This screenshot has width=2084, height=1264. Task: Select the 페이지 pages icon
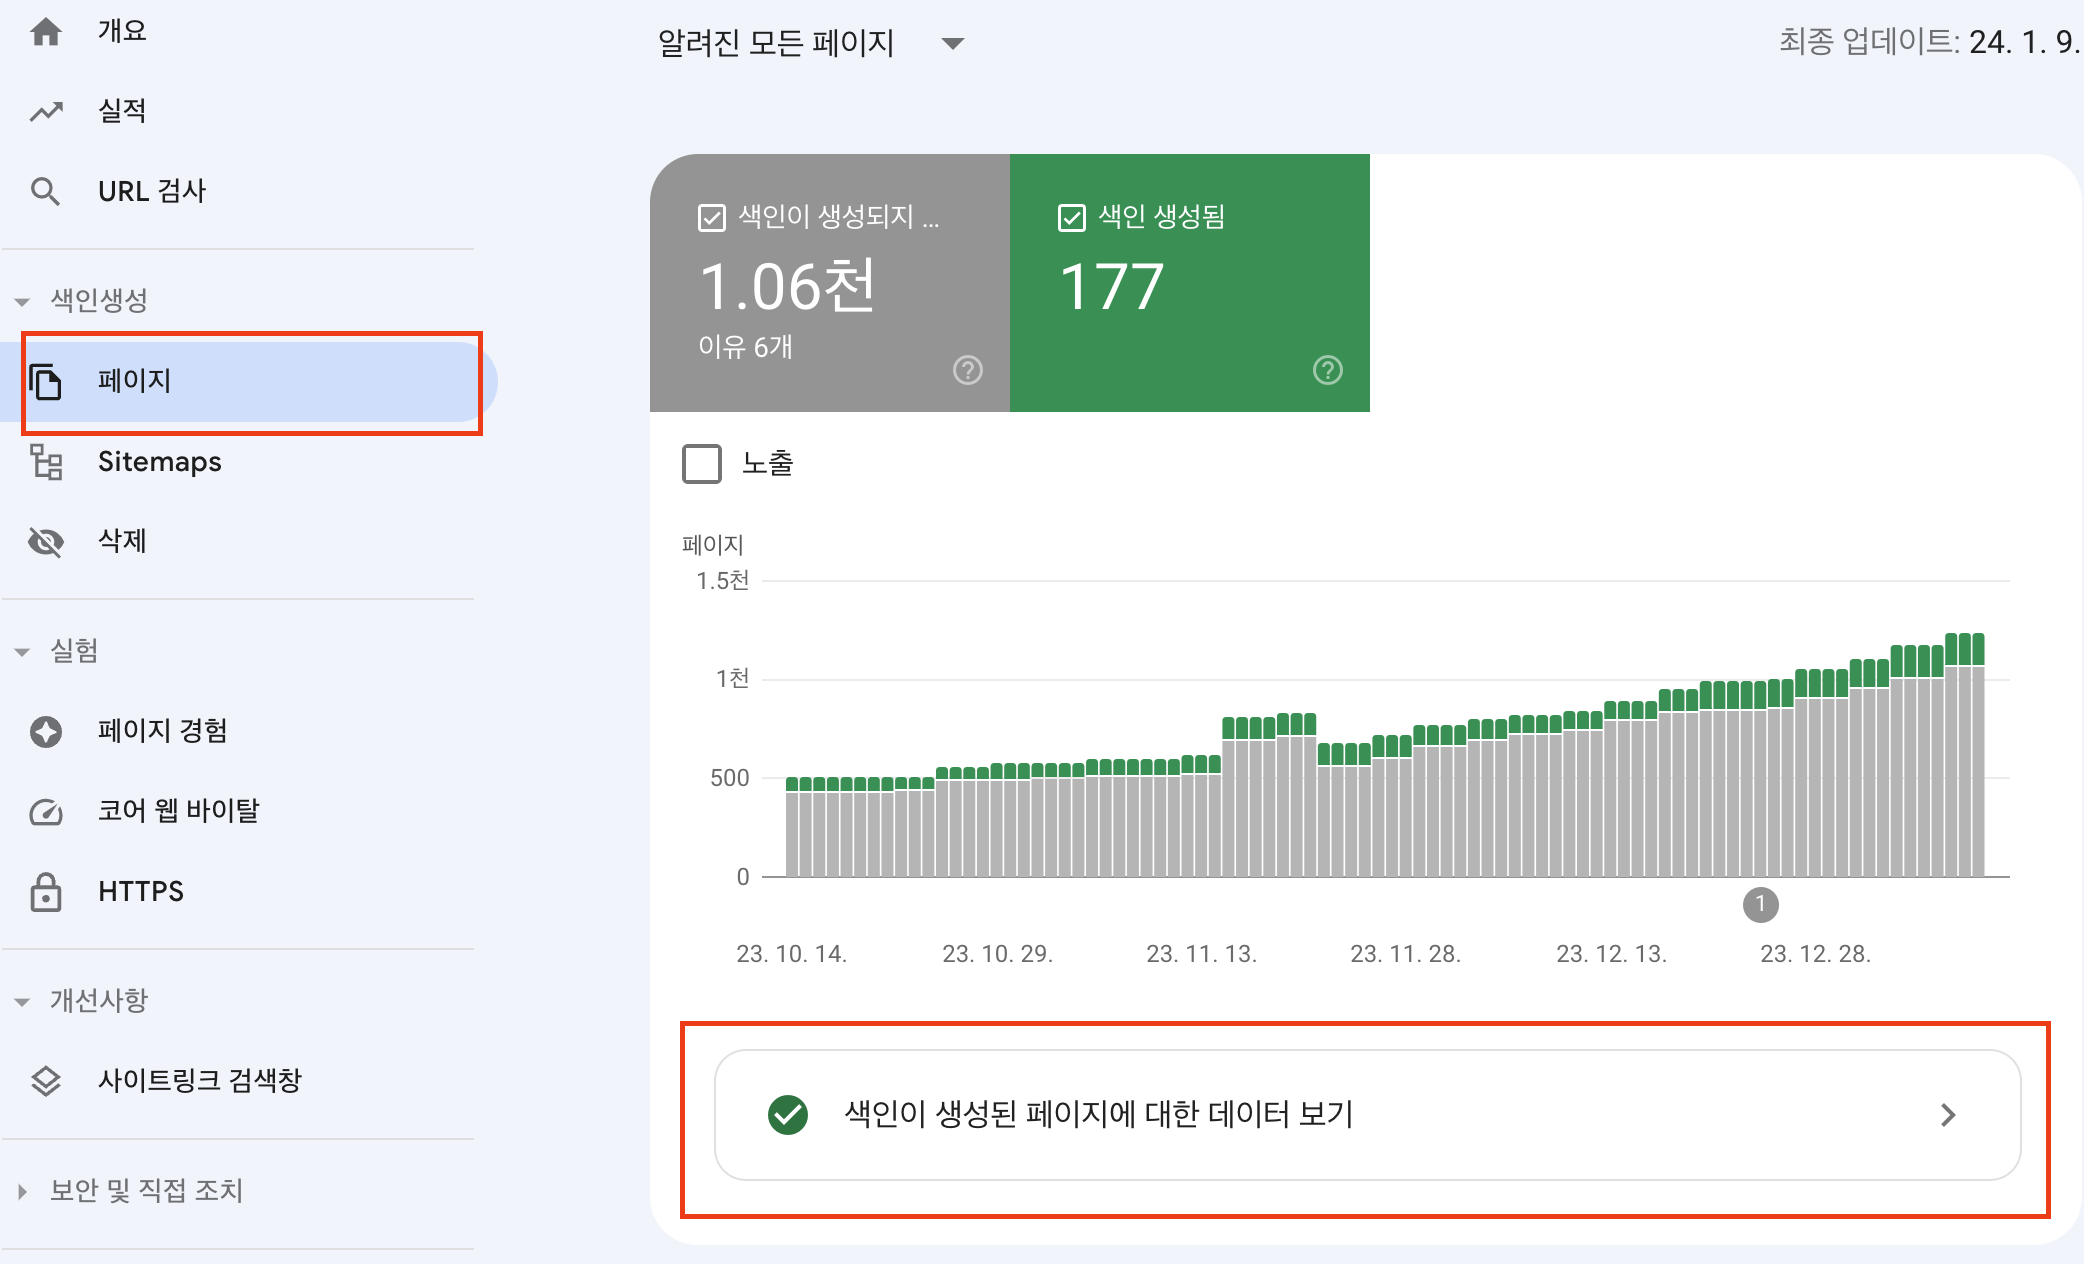pyautogui.click(x=46, y=381)
